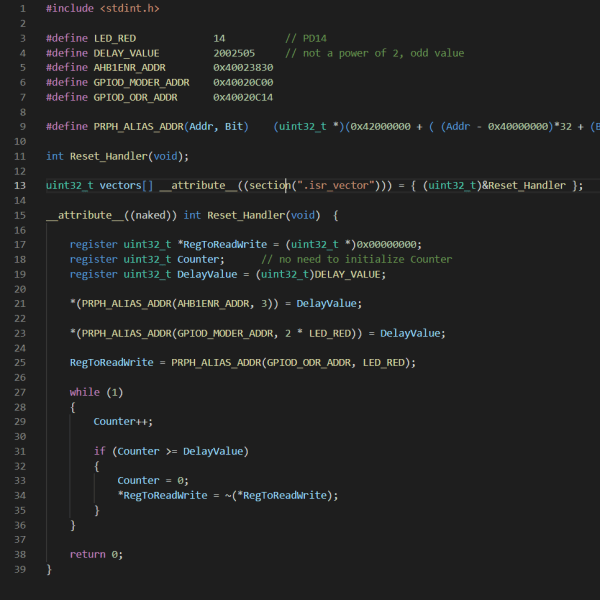Screen dimensions: 600x600
Task: Click GPIOD_MODER_ADDR in its #define on line 6
Action: coord(142,83)
